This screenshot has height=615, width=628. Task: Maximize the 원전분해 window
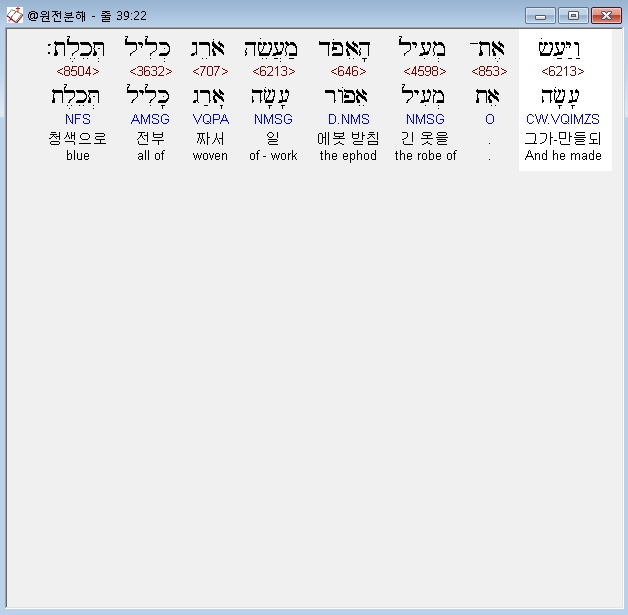pos(573,16)
